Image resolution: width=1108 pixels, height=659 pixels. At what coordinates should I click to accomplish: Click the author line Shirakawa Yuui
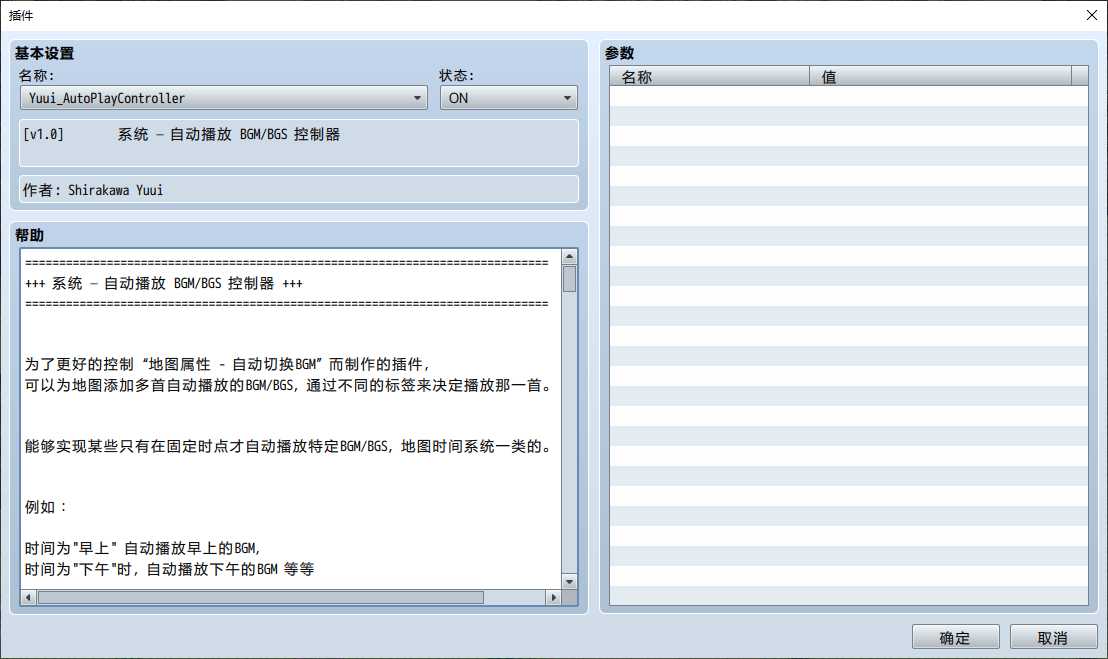299,189
